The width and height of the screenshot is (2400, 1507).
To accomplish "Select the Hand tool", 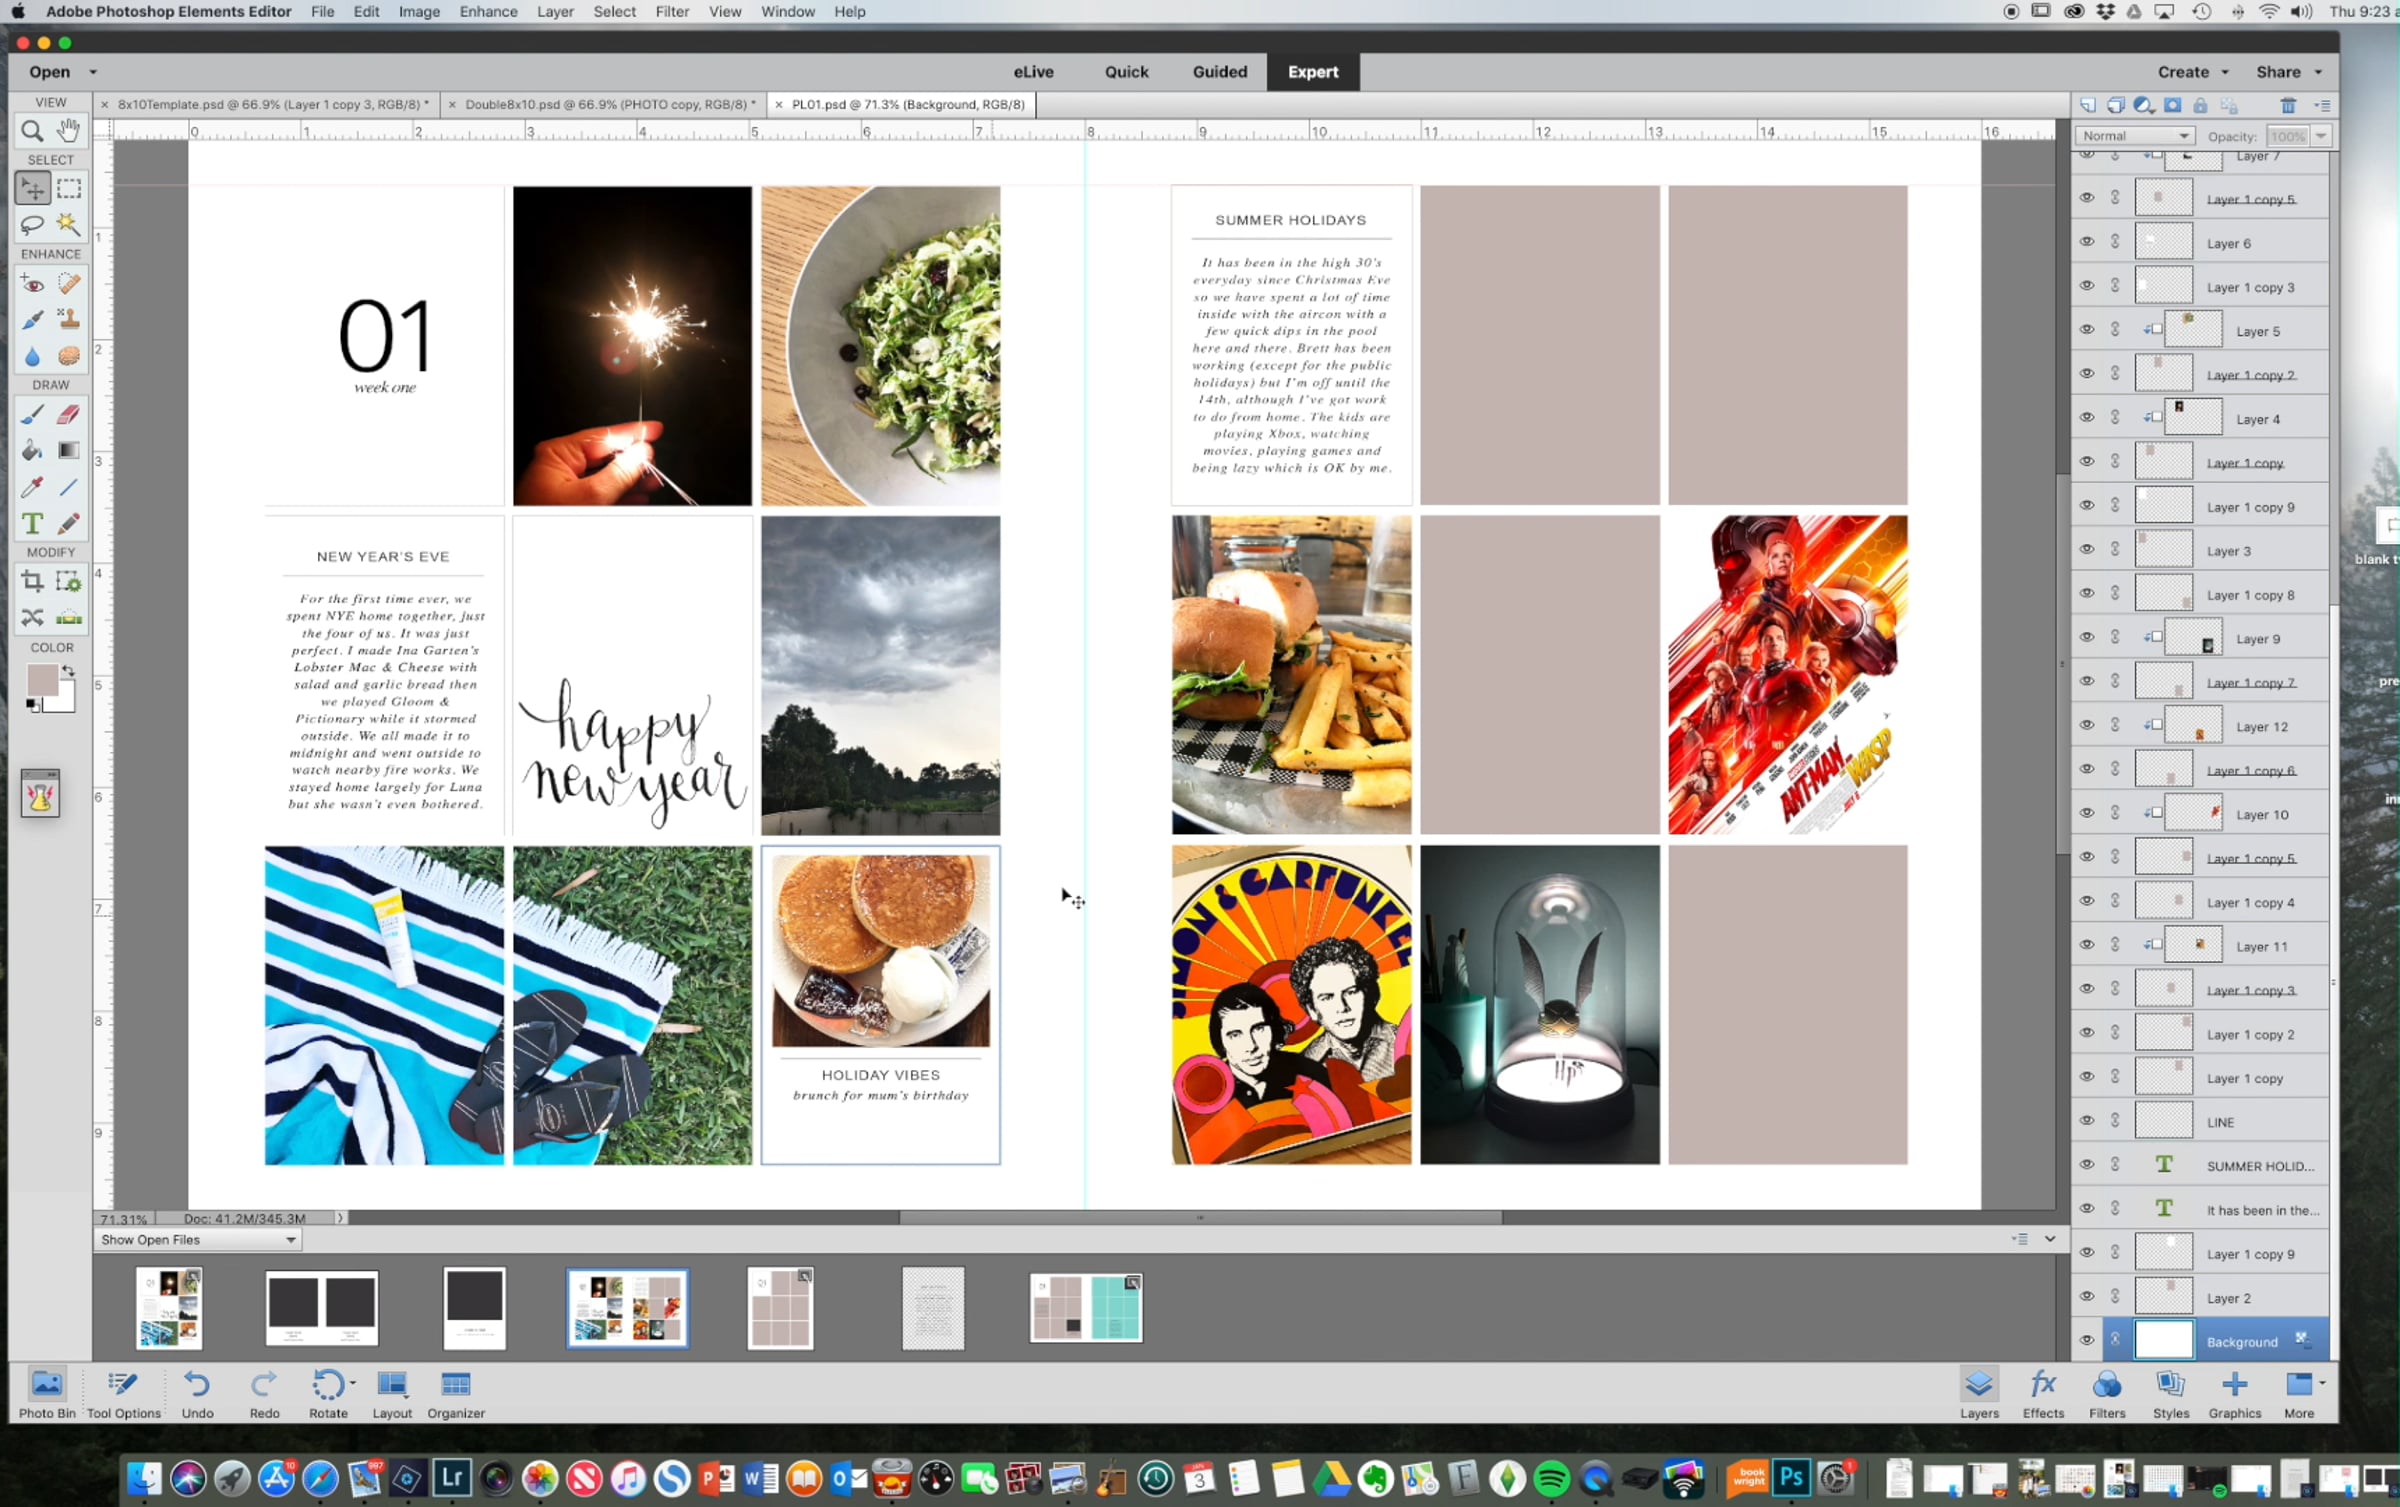I will point(68,130).
